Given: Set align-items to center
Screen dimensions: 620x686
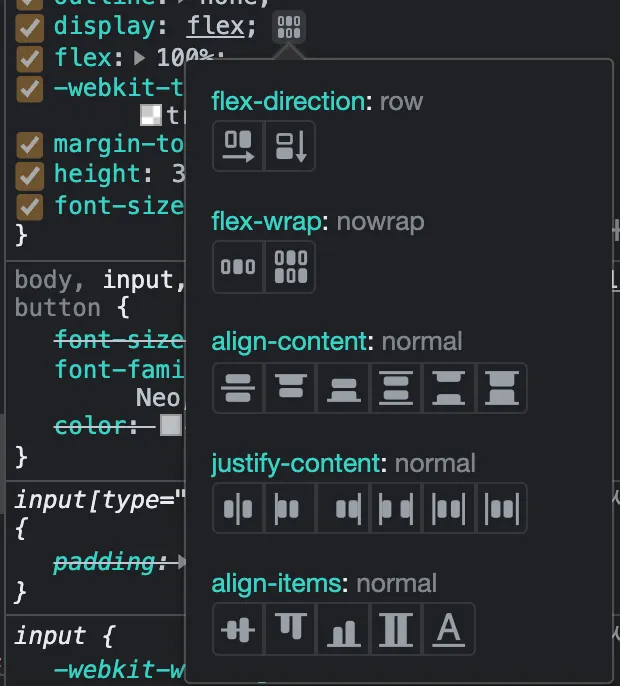Looking at the screenshot, I should click(238, 630).
